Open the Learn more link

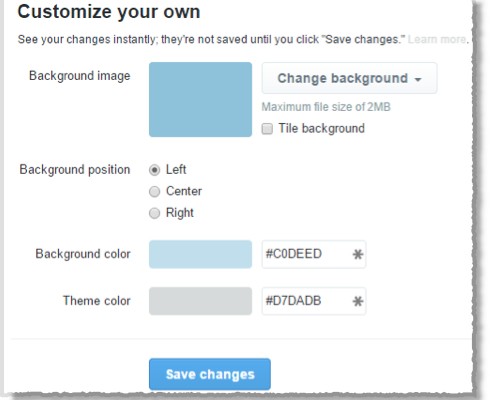(437, 39)
